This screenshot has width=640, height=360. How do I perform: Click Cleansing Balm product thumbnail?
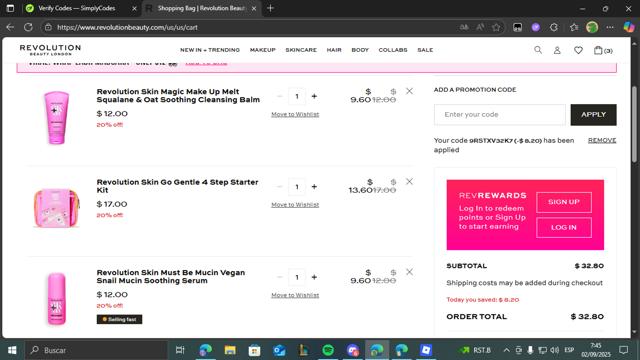[56, 118]
